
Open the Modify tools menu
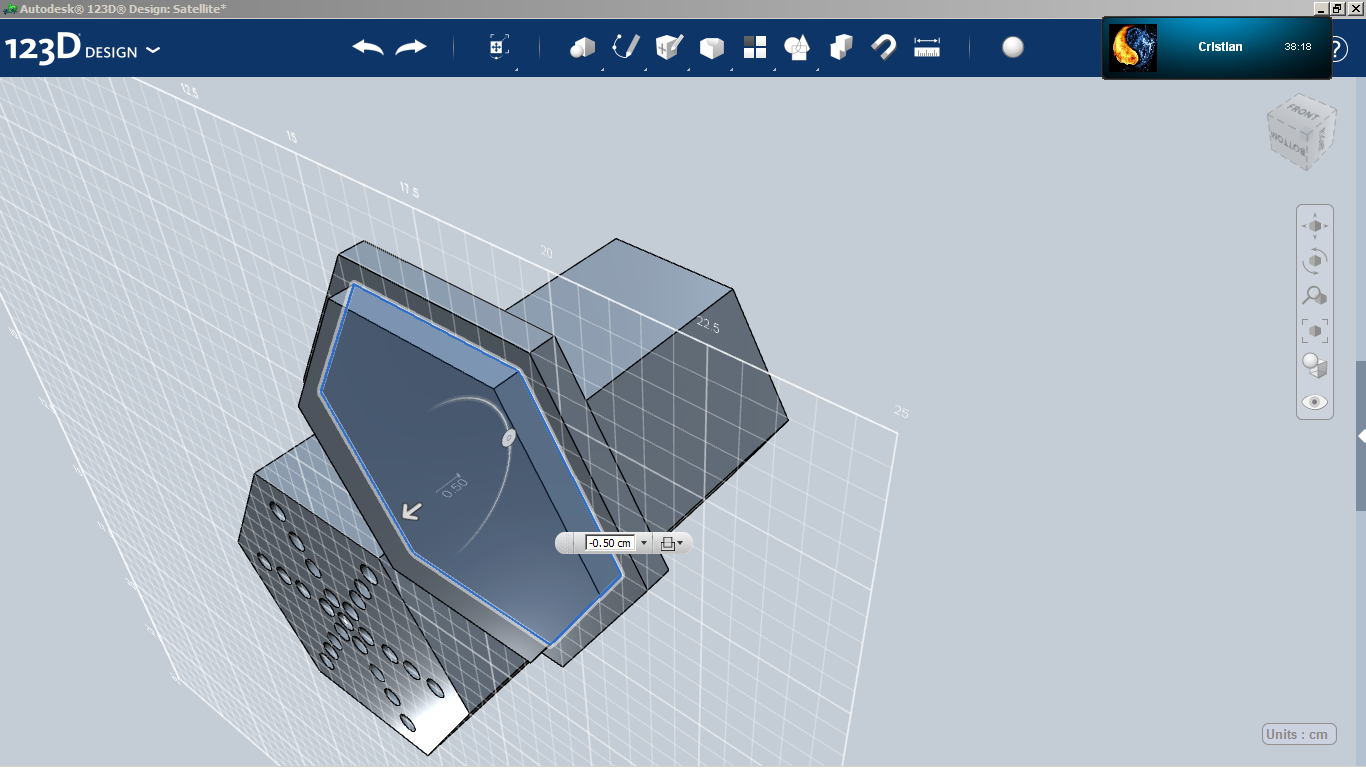(711, 47)
